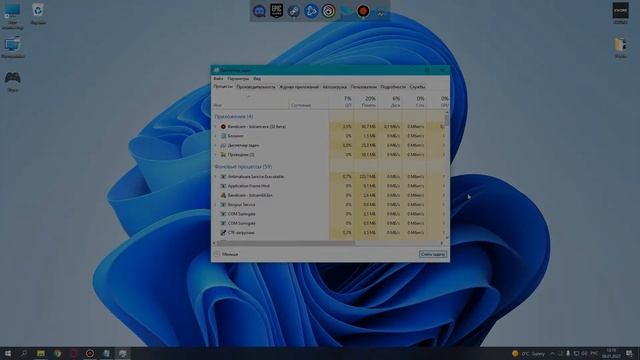Click the CTF-загрузчик pen icon
This screenshot has height=360, width=640.
pyautogui.click(x=223, y=233)
